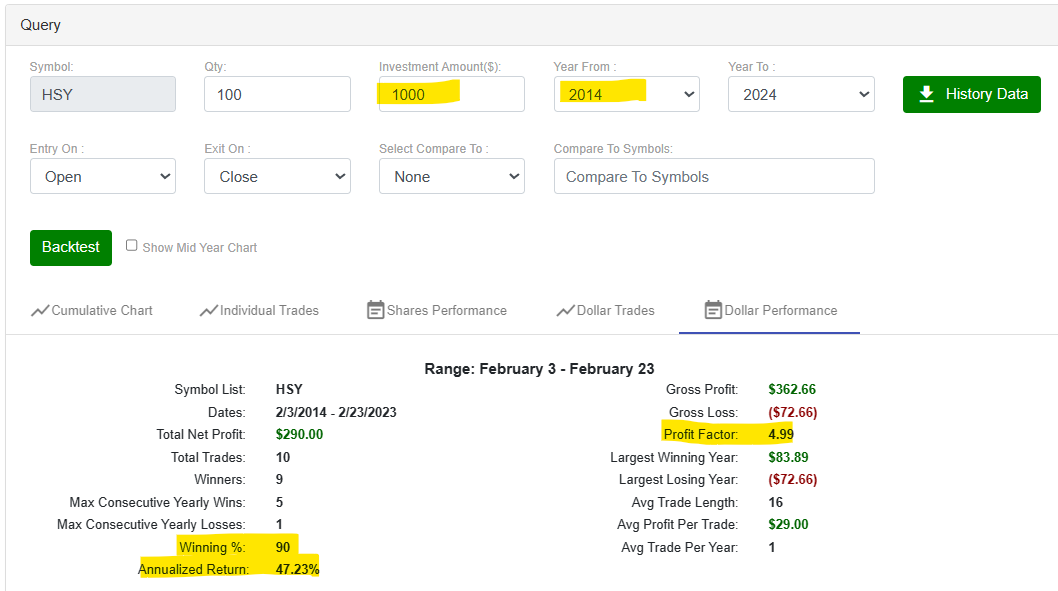The width and height of the screenshot is (1058, 591).
Task: Click the Winners value 9
Action: 279,480
